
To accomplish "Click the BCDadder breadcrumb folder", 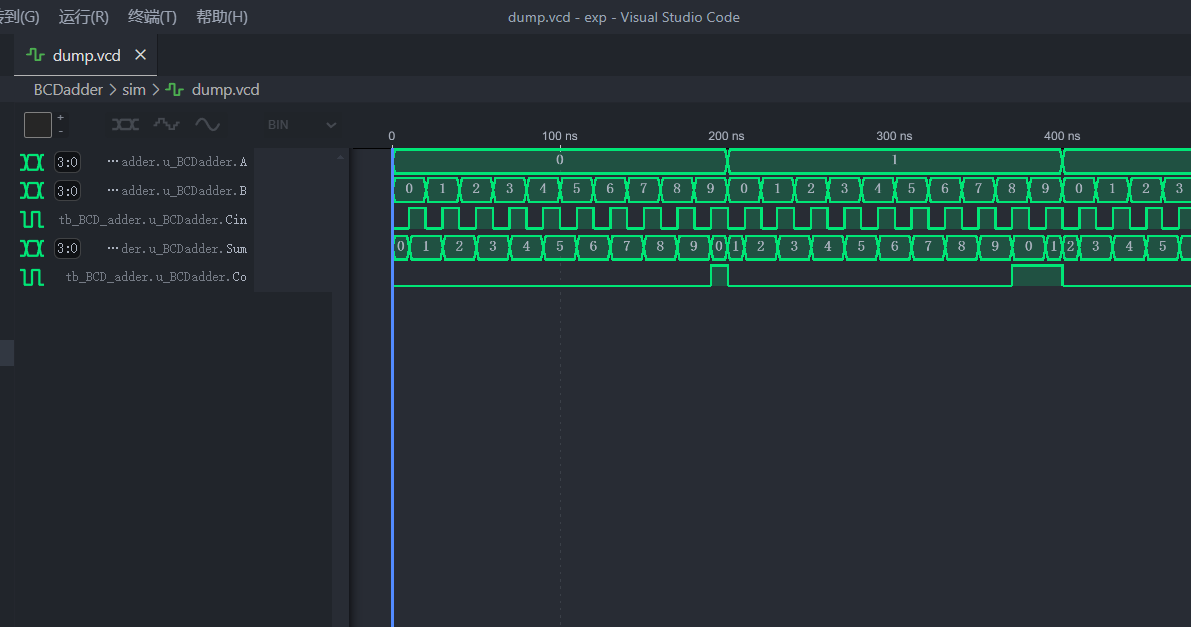I will (x=68, y=90).
